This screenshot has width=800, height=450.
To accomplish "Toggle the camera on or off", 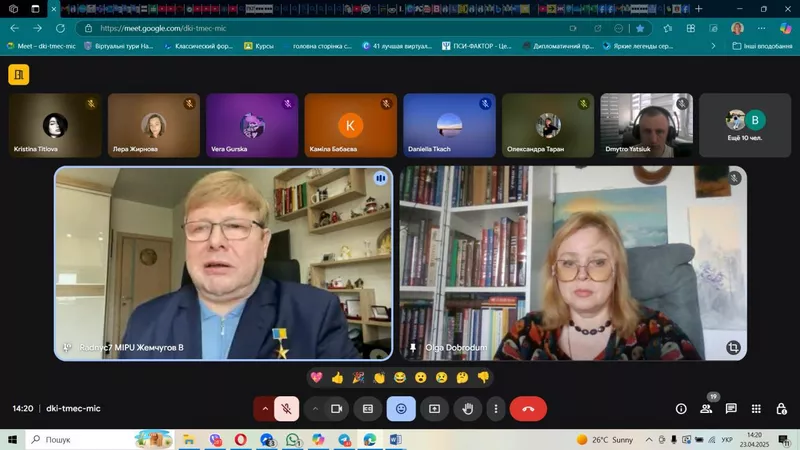I will [337, 409].
